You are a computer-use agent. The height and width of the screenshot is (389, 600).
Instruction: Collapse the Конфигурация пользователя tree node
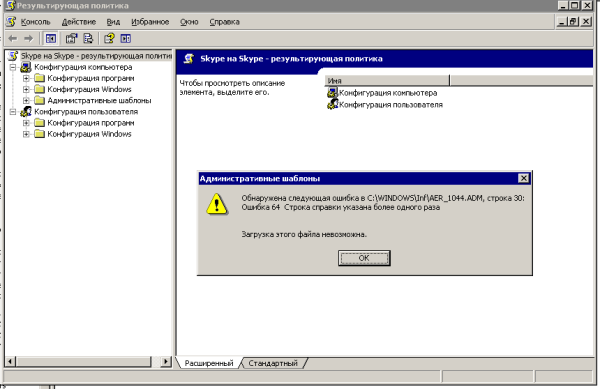(x=13, y=112)
